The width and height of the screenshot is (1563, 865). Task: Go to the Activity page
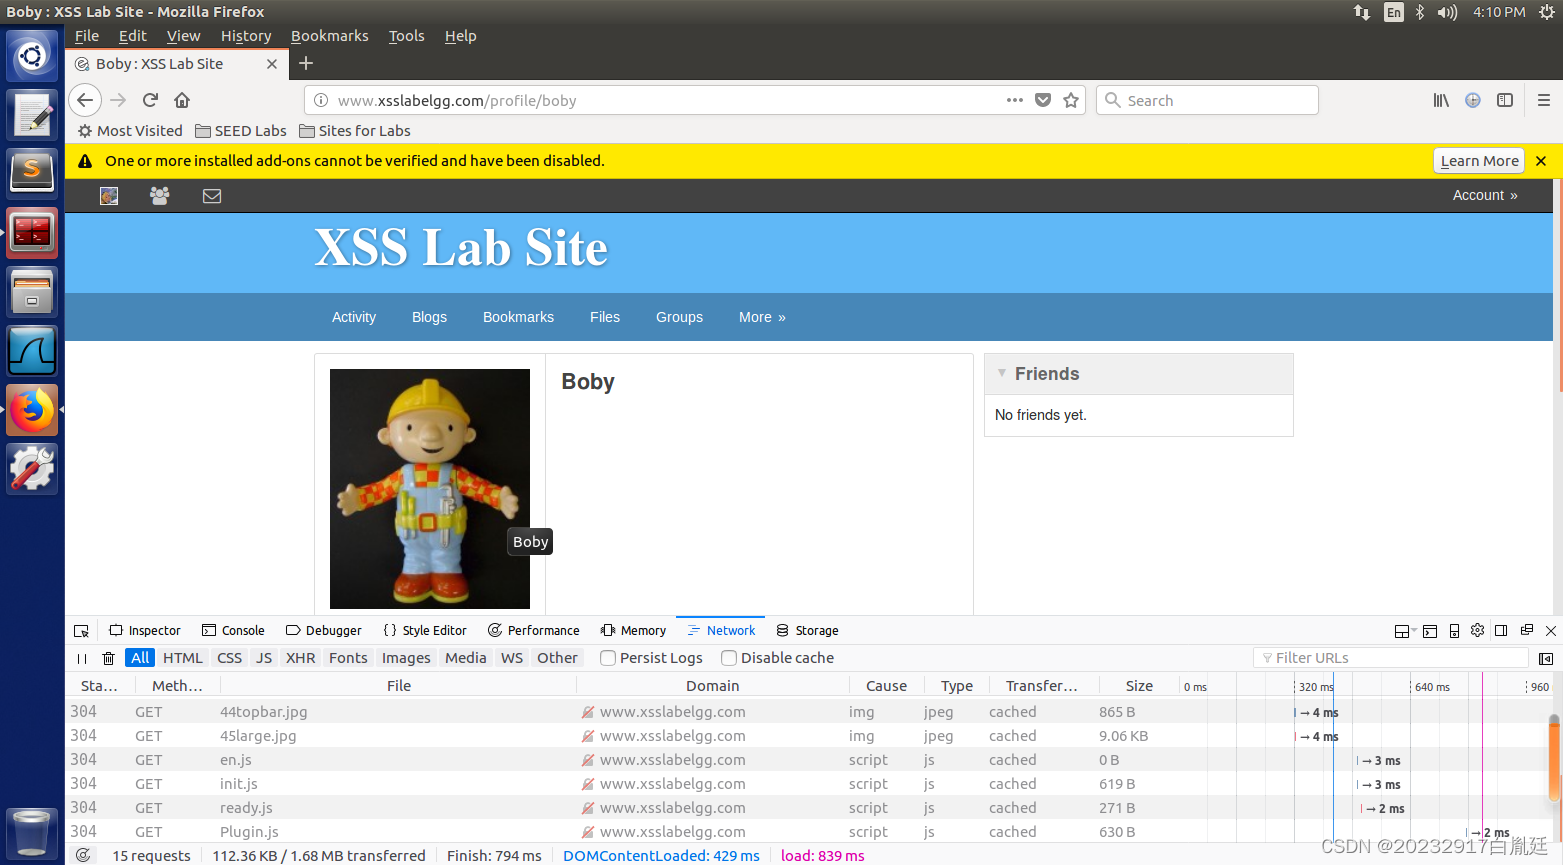[354, 317]
